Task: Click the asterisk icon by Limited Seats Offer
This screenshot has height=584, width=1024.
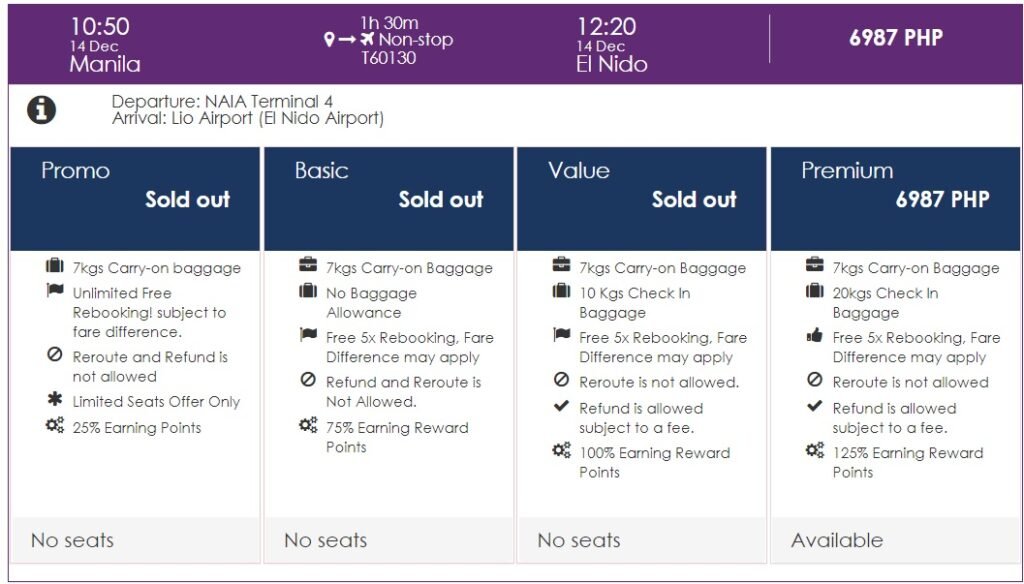Action: point(55,400)
